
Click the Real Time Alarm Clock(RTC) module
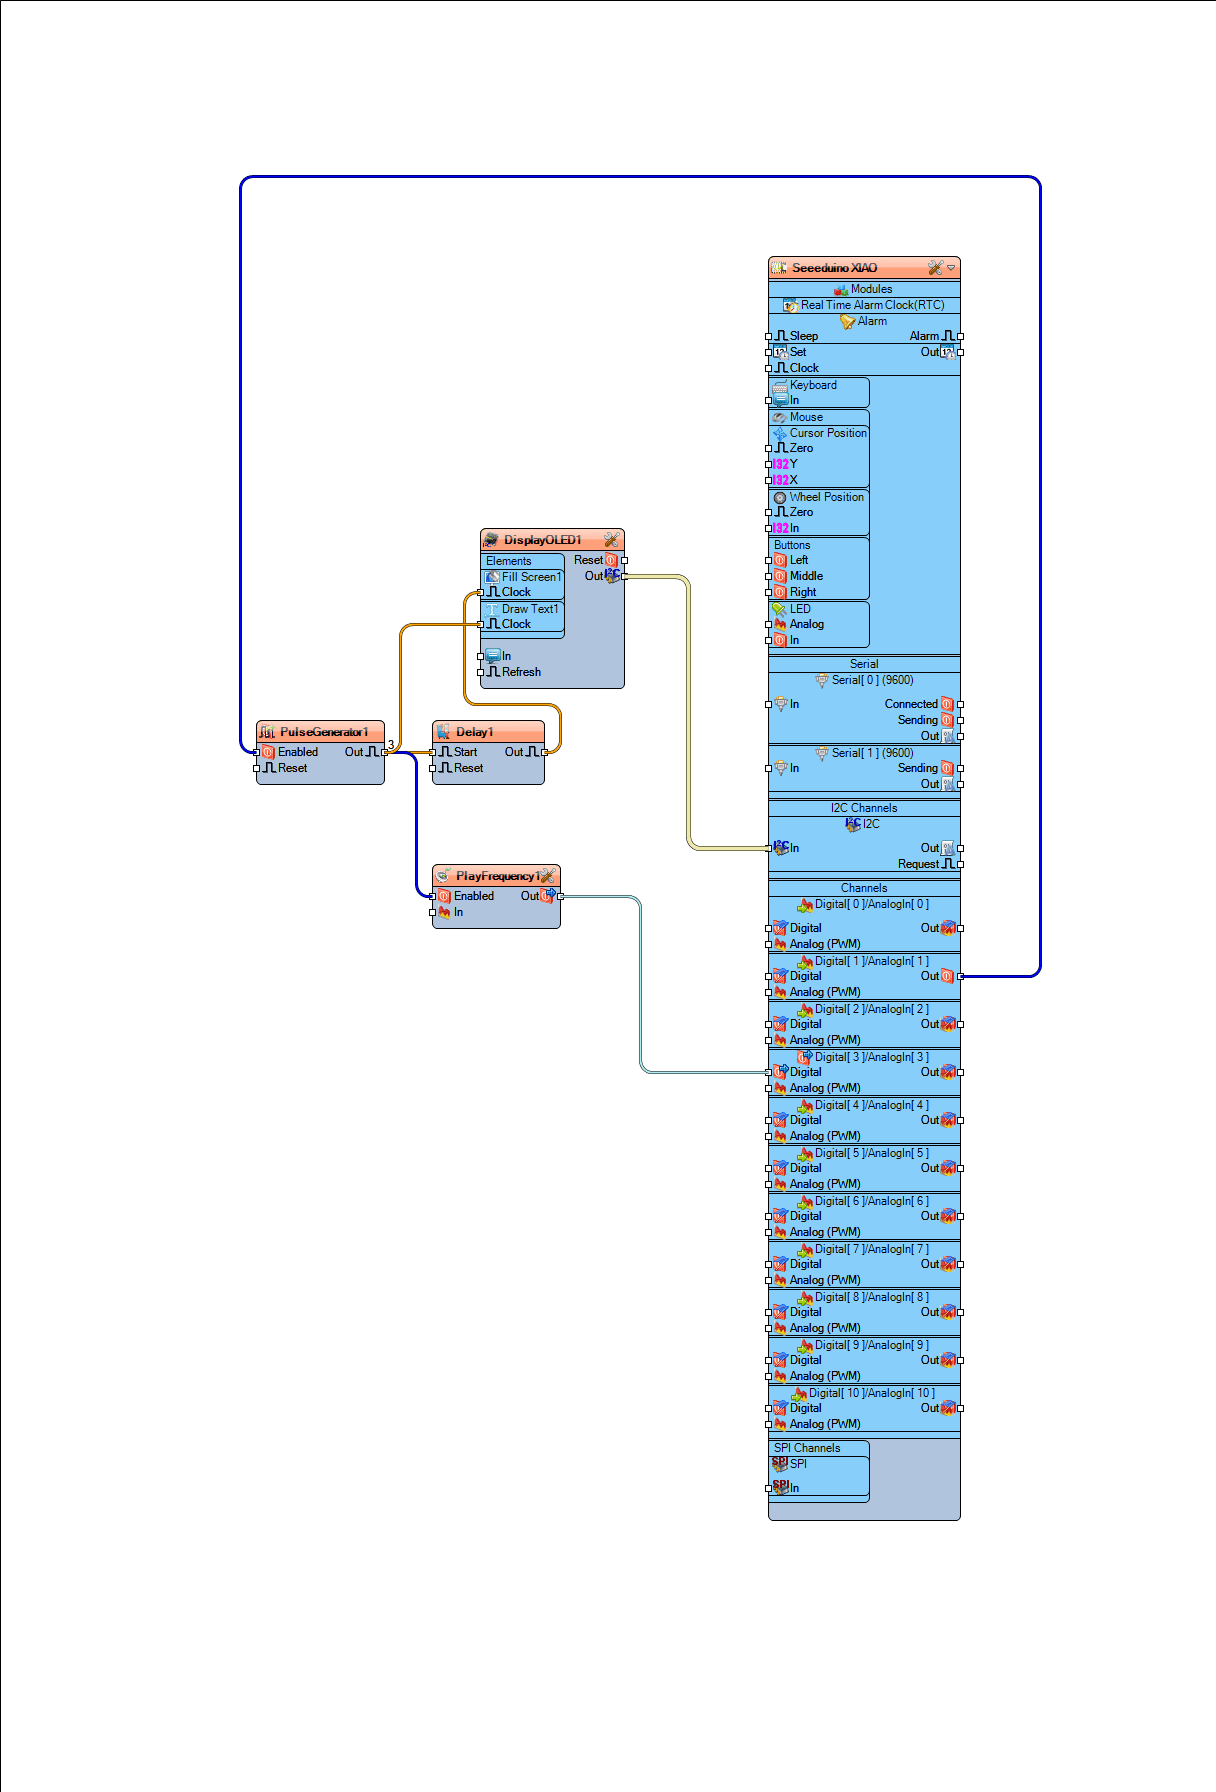(872, 305)
